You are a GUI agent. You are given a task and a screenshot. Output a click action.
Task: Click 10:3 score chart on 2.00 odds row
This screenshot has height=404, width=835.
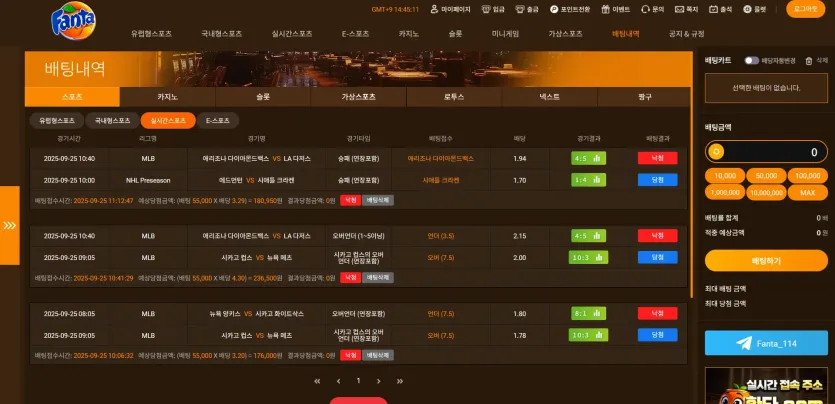click(x=588, y=258)
